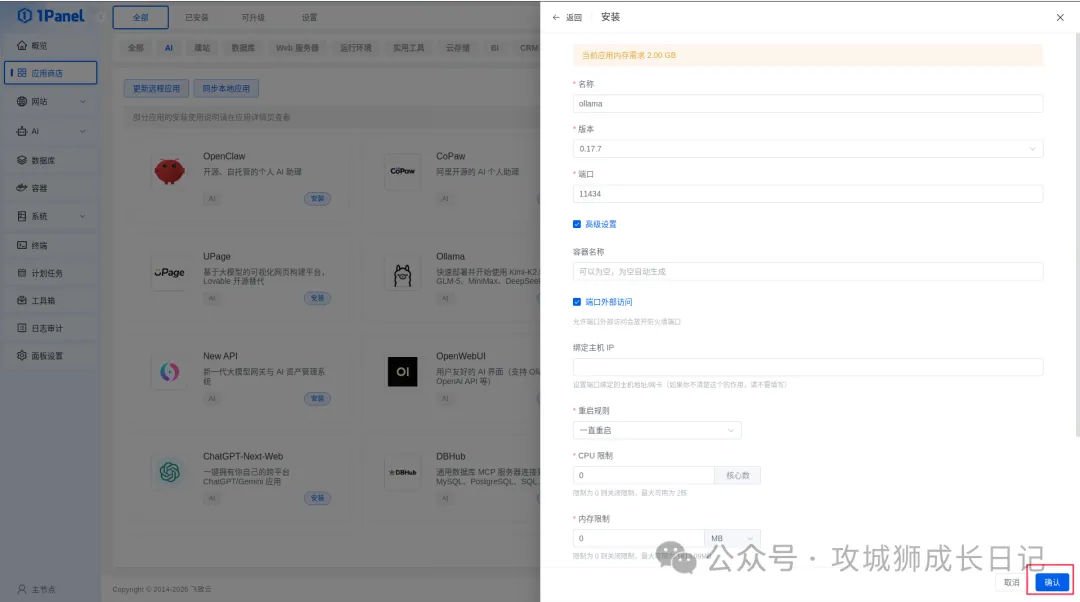The width and height of the screenshot is (1080, 602).
Task: Click the 取消 button
Action: point(1012,582)
